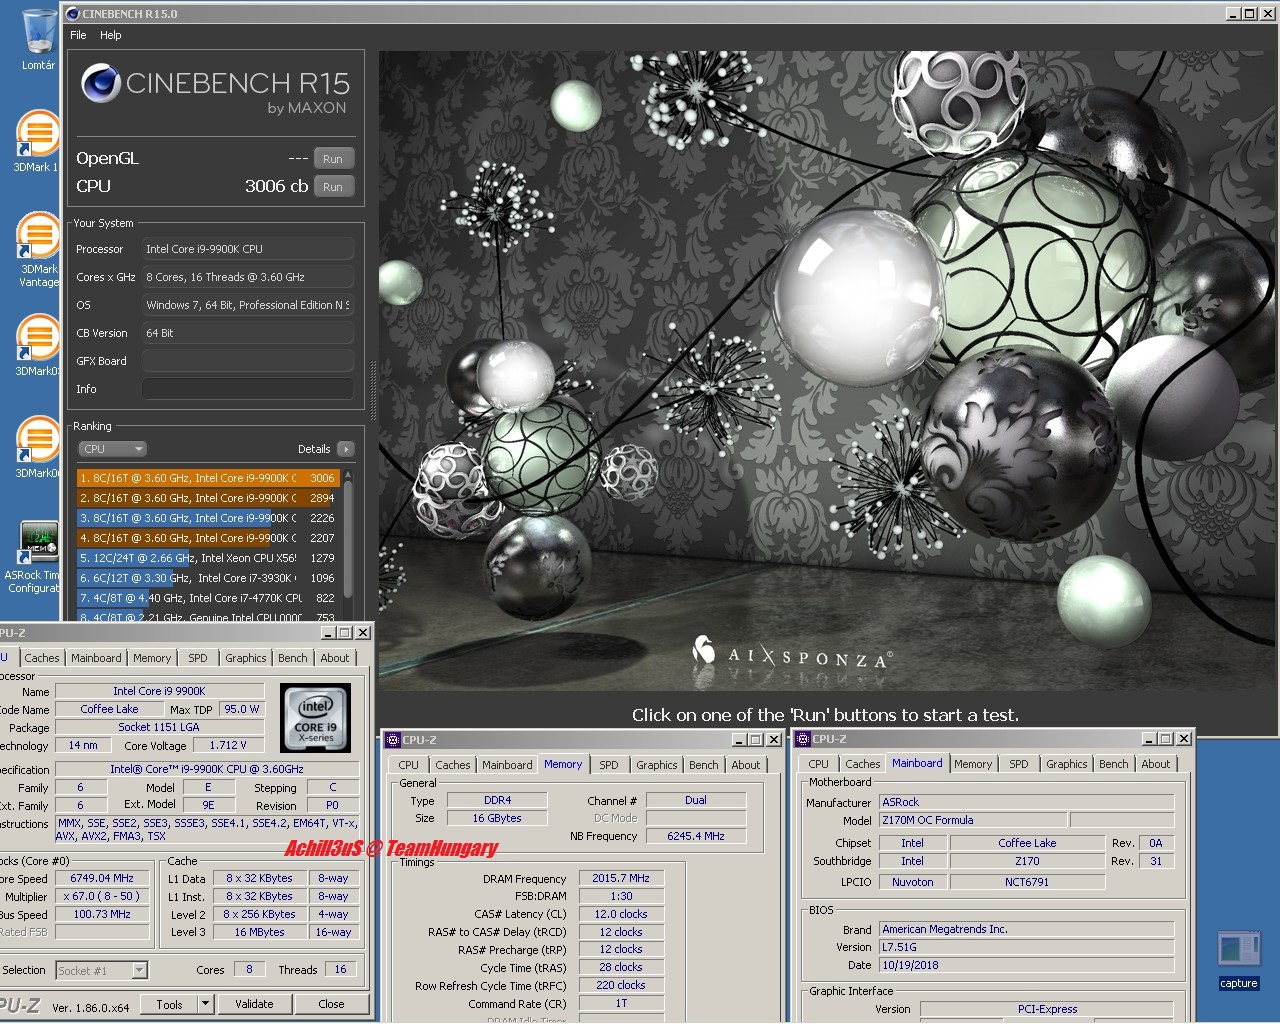1280x1024 pixels.
Task: Click the DRAM Frequency value 2015.7 MHz
Action: click(x=620, y=878)
